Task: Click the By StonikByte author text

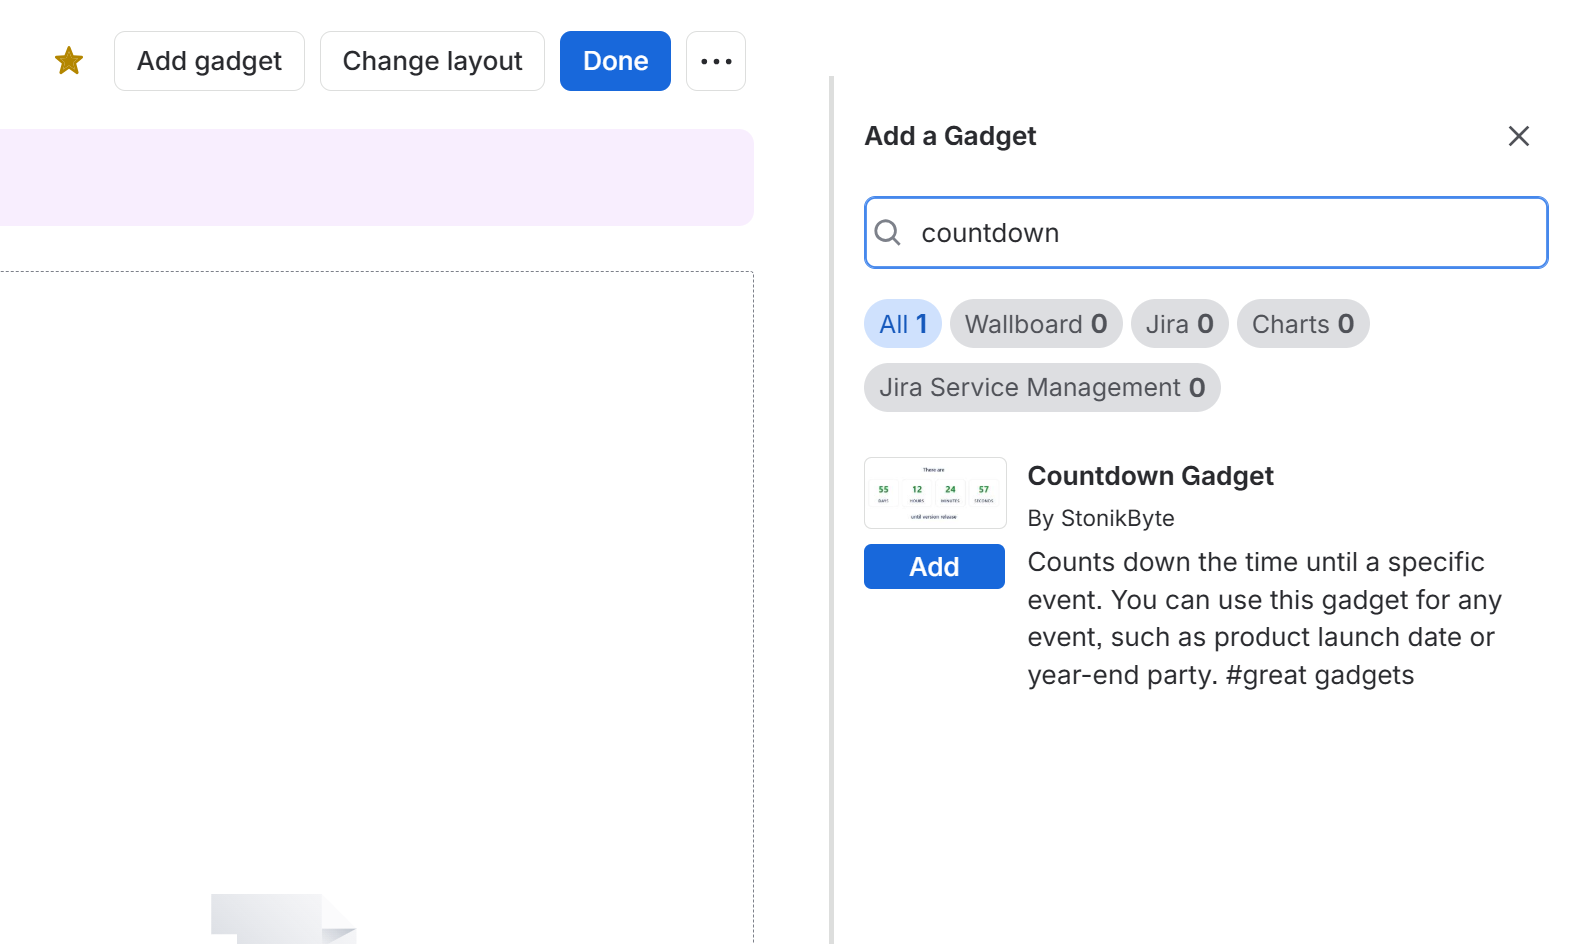Action: [1101, 518]
